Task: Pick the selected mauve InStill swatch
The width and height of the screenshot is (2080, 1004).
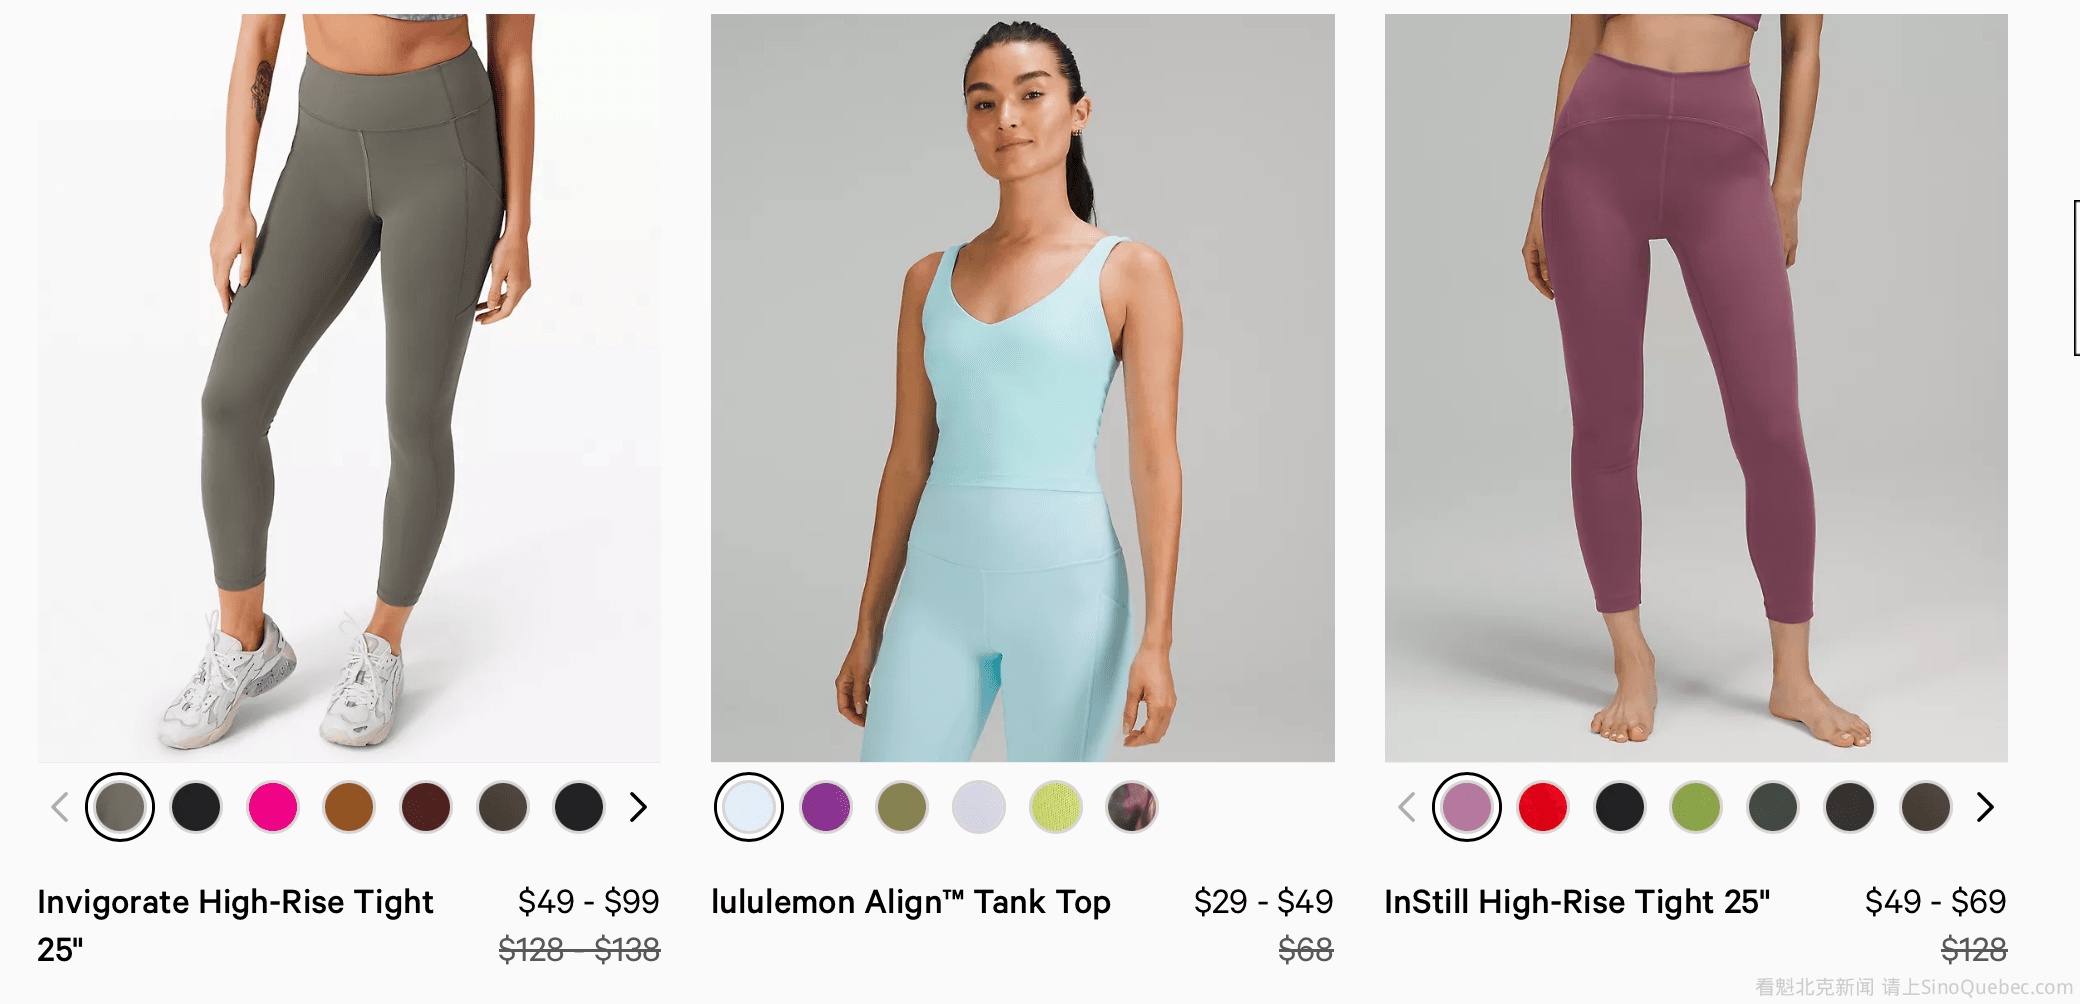Action: coord(1467,807)
